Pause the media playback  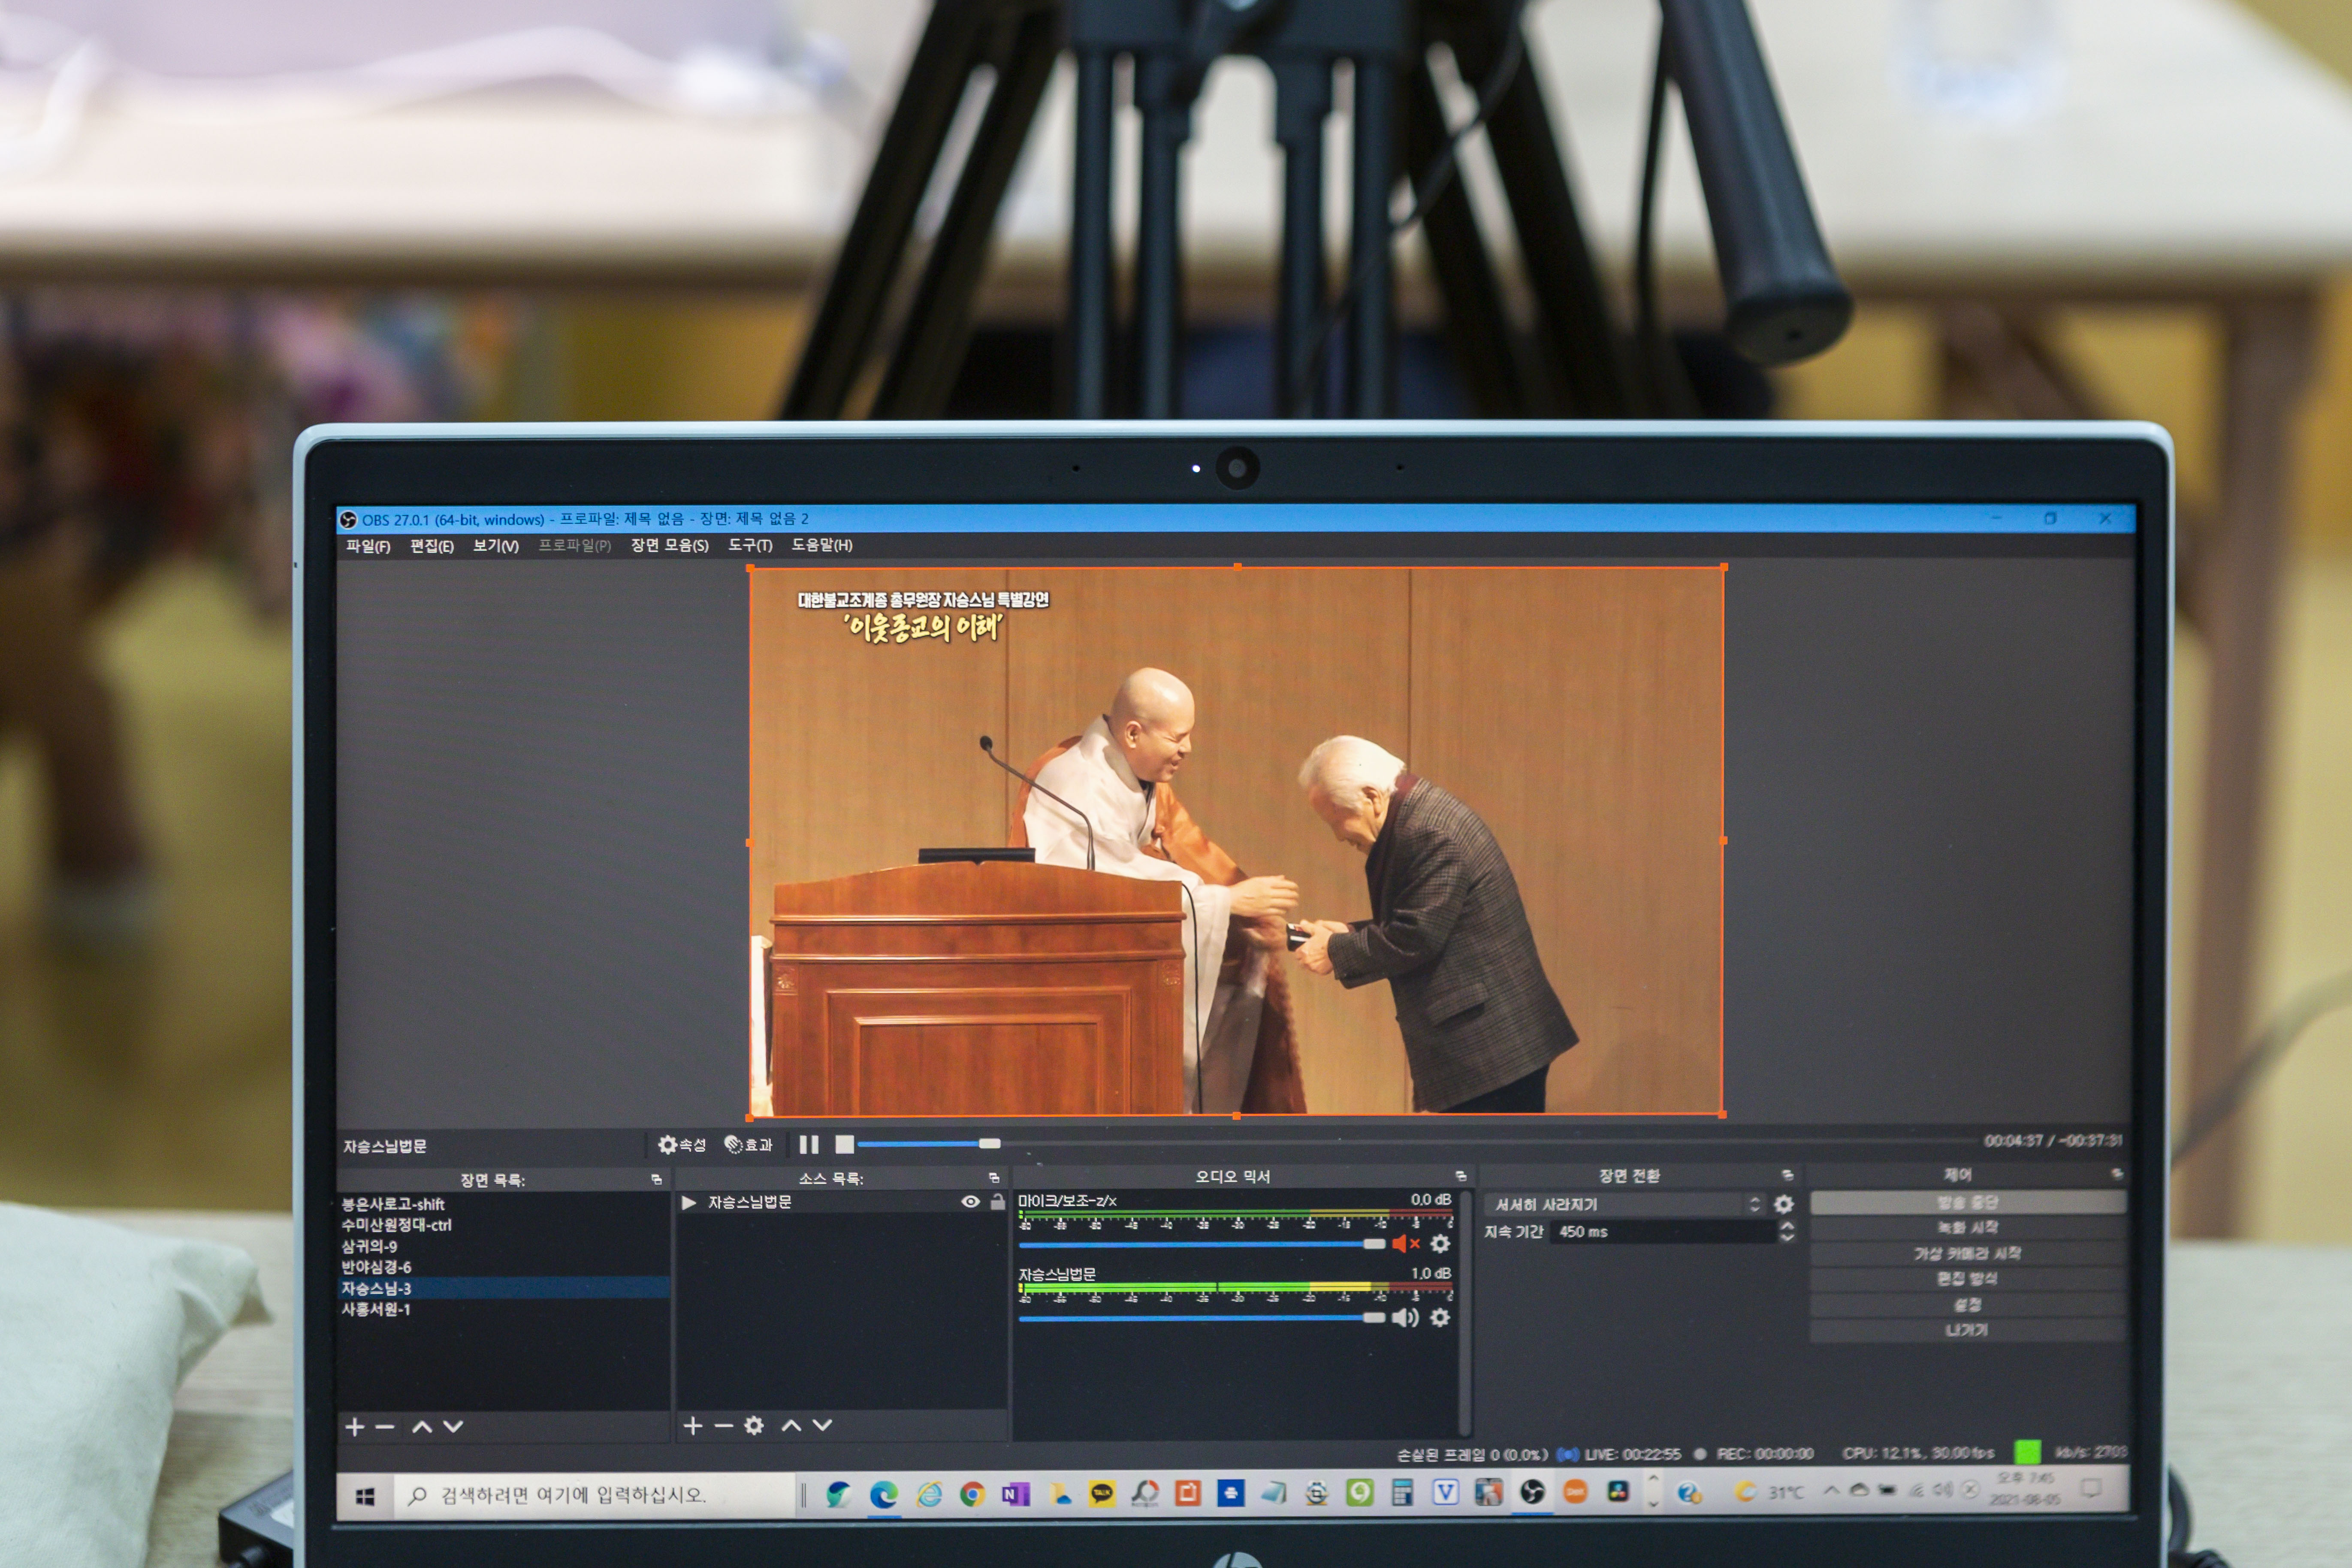(809, 1144)
